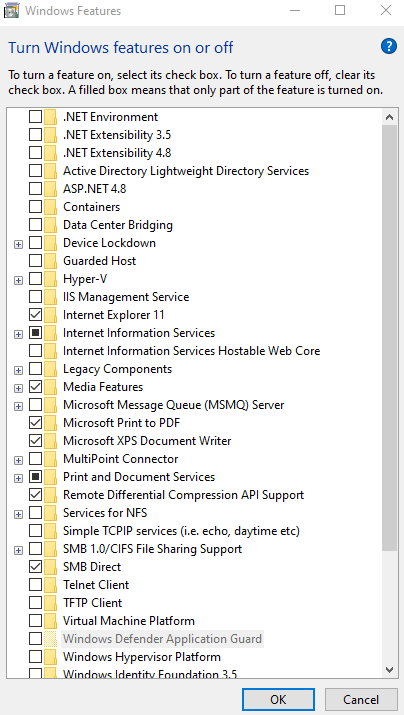Toggle the Internet Information Services partial checkbox

36,333
